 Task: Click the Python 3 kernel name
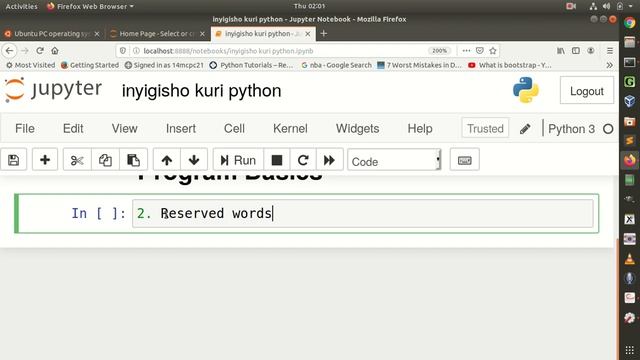[571, 129]
